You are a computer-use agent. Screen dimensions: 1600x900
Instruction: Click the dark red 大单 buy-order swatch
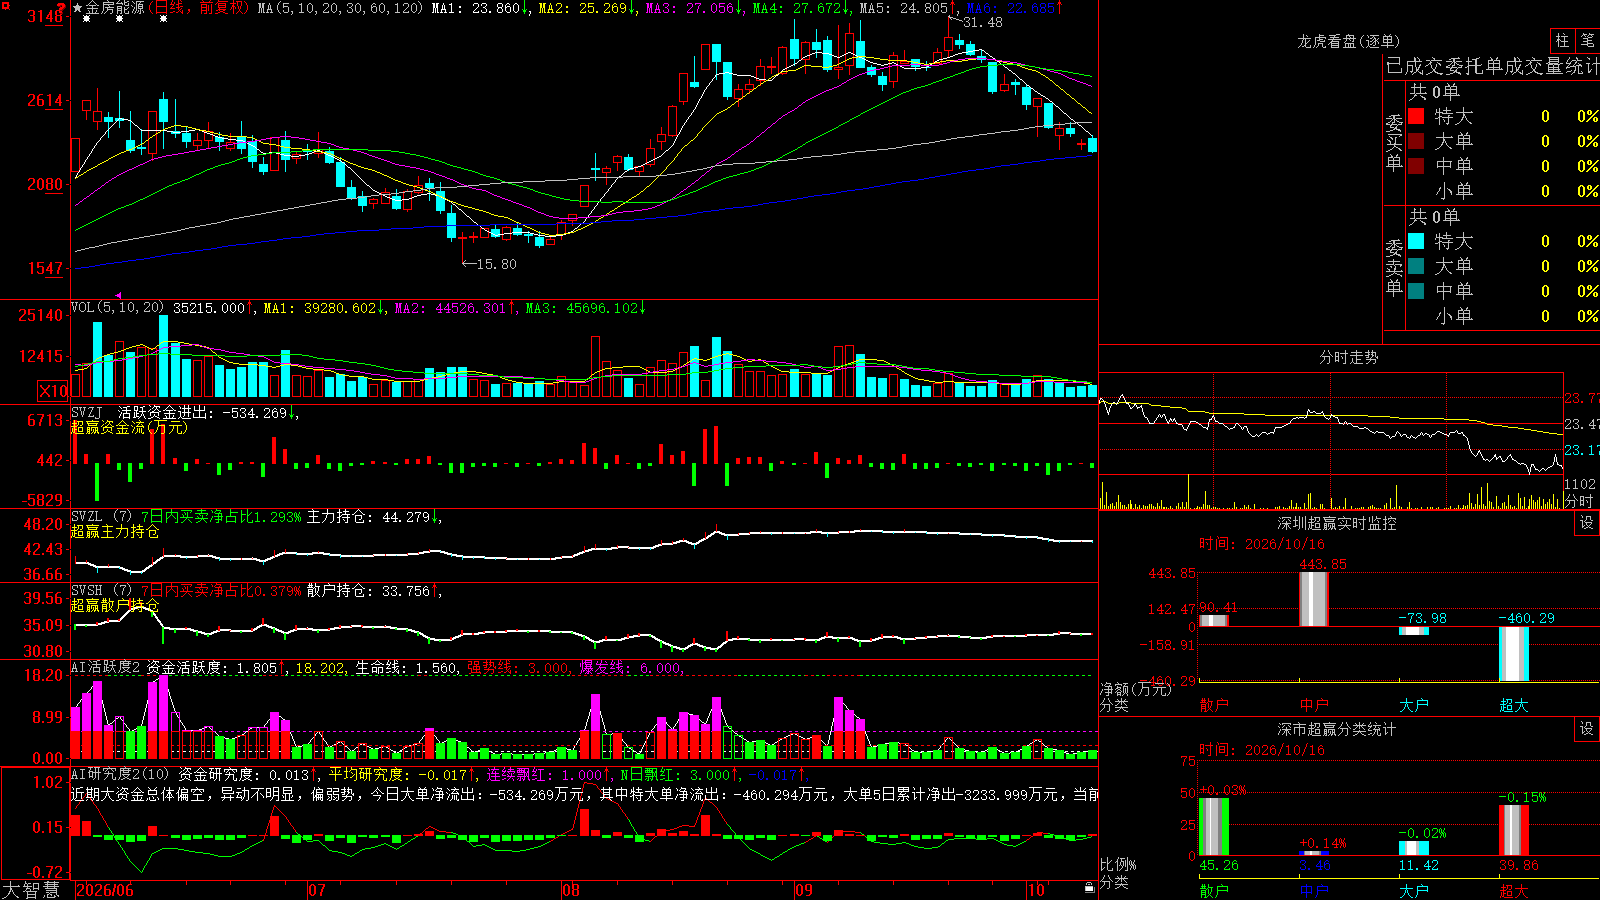pos(1416,141)
